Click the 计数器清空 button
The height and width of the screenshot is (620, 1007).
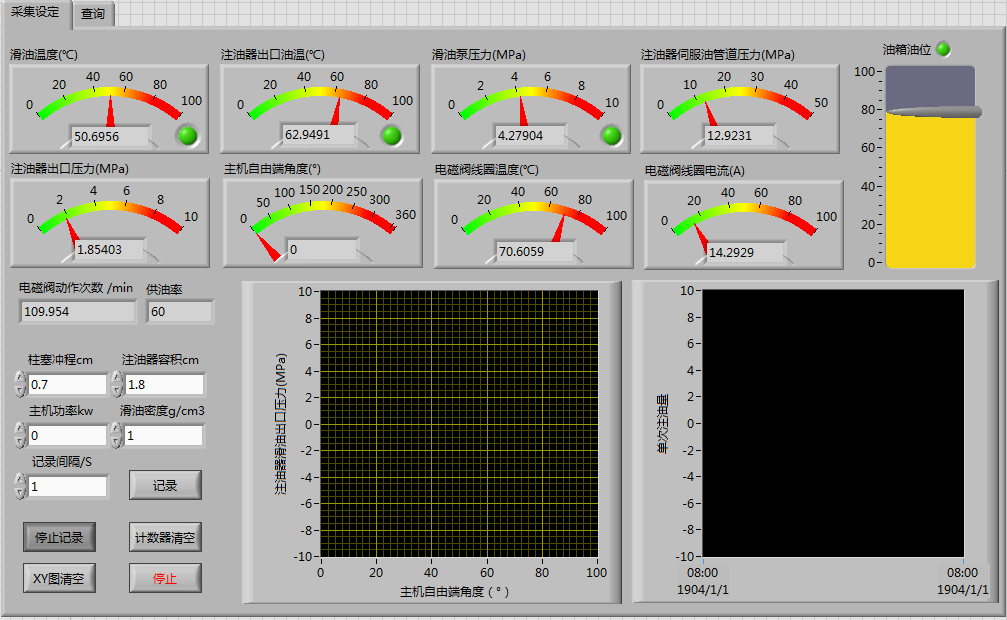165,537
